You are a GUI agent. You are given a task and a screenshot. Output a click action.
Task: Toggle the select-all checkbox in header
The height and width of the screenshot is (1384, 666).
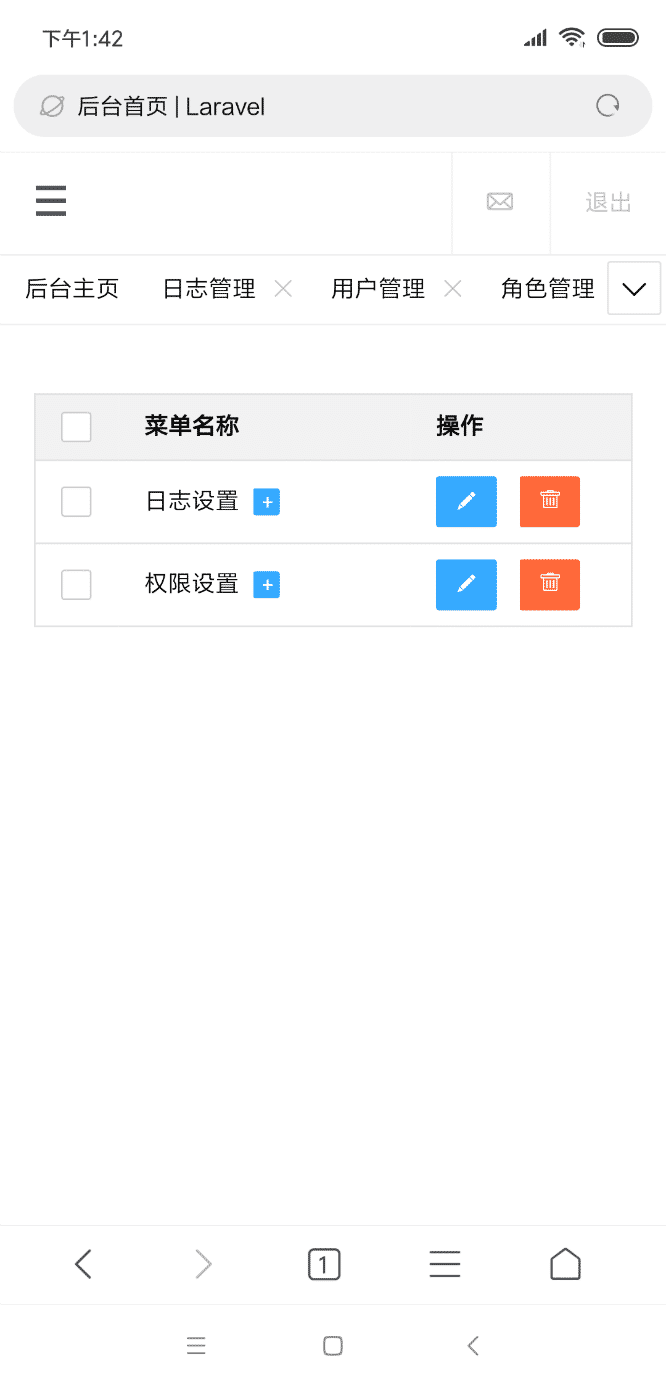(76, 427)
